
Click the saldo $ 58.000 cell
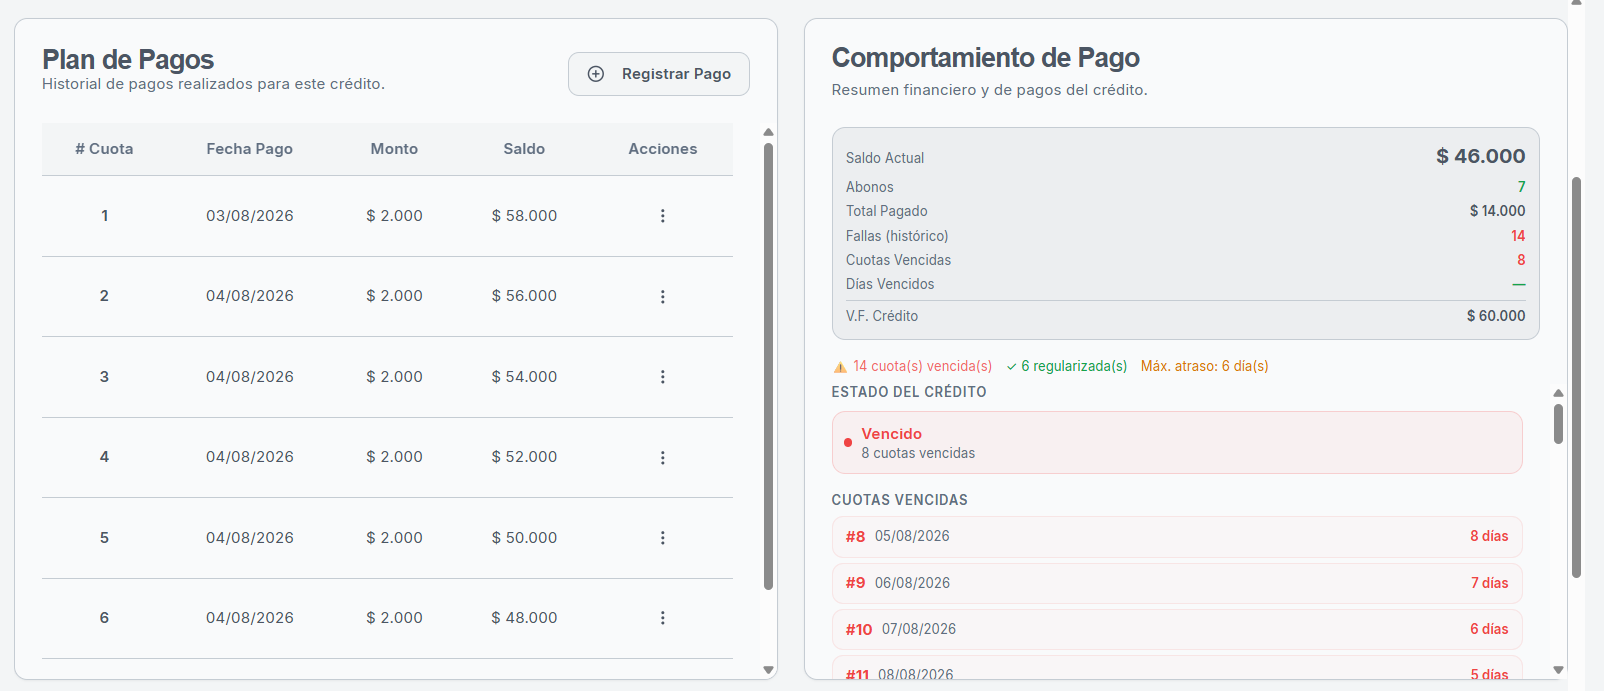tap(524, 216)
